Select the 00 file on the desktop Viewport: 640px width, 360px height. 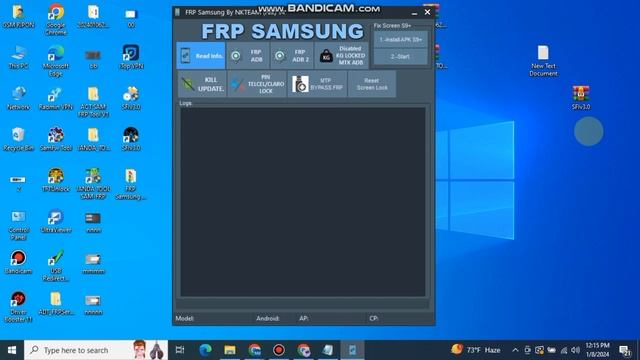pos(131,19)
